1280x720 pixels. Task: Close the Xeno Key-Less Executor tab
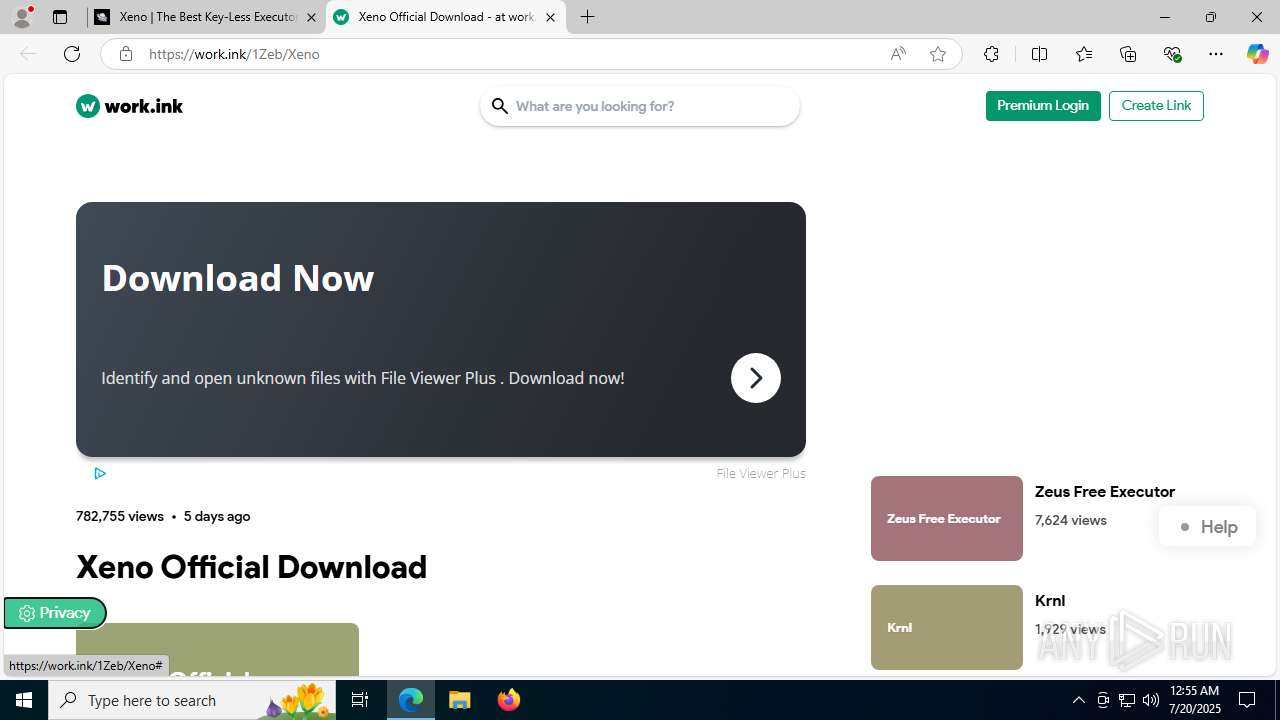pos(311,17)
